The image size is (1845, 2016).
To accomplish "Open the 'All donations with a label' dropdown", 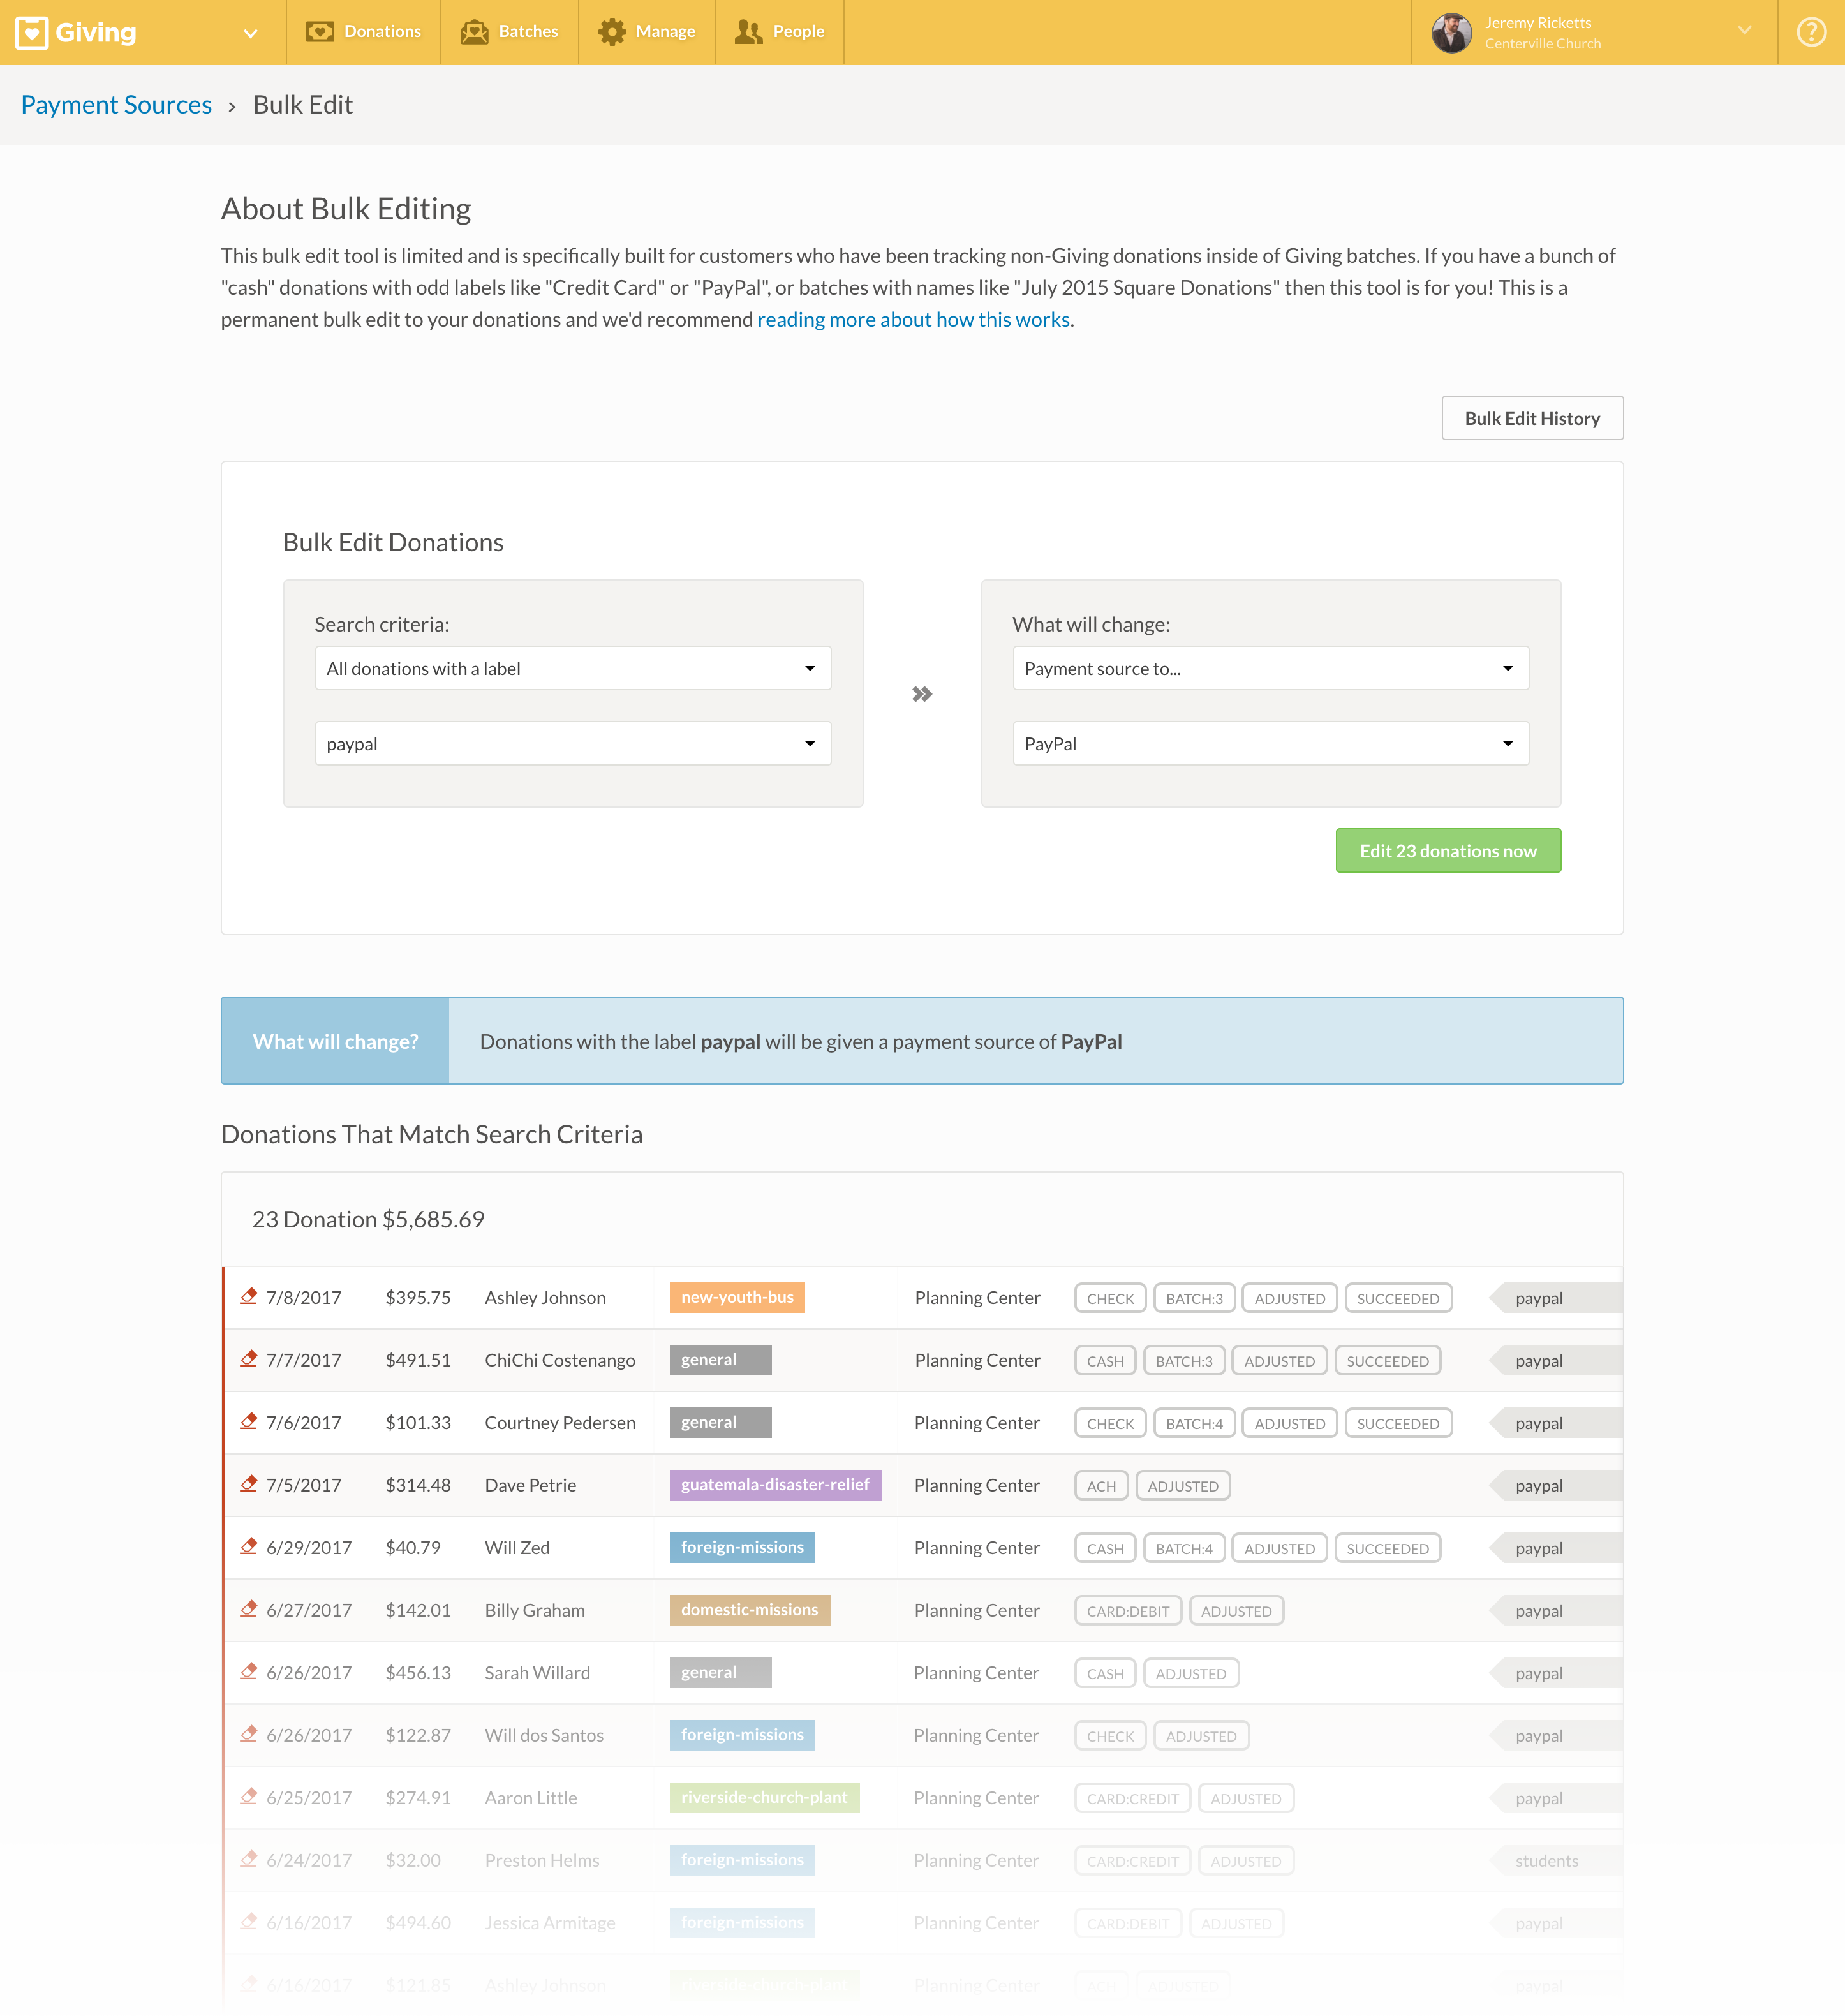I will pos(572,668).
